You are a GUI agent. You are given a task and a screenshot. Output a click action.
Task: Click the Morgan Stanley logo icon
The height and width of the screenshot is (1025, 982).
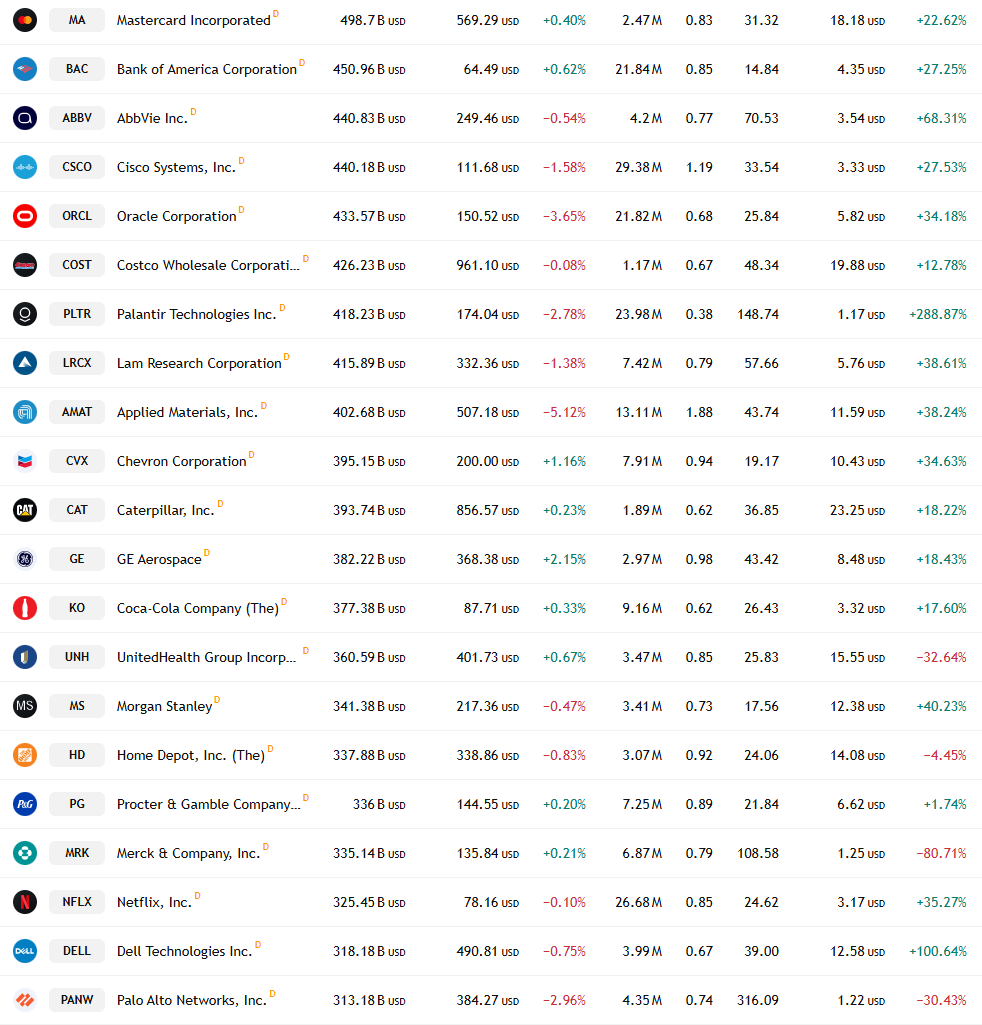coord(25,707)
